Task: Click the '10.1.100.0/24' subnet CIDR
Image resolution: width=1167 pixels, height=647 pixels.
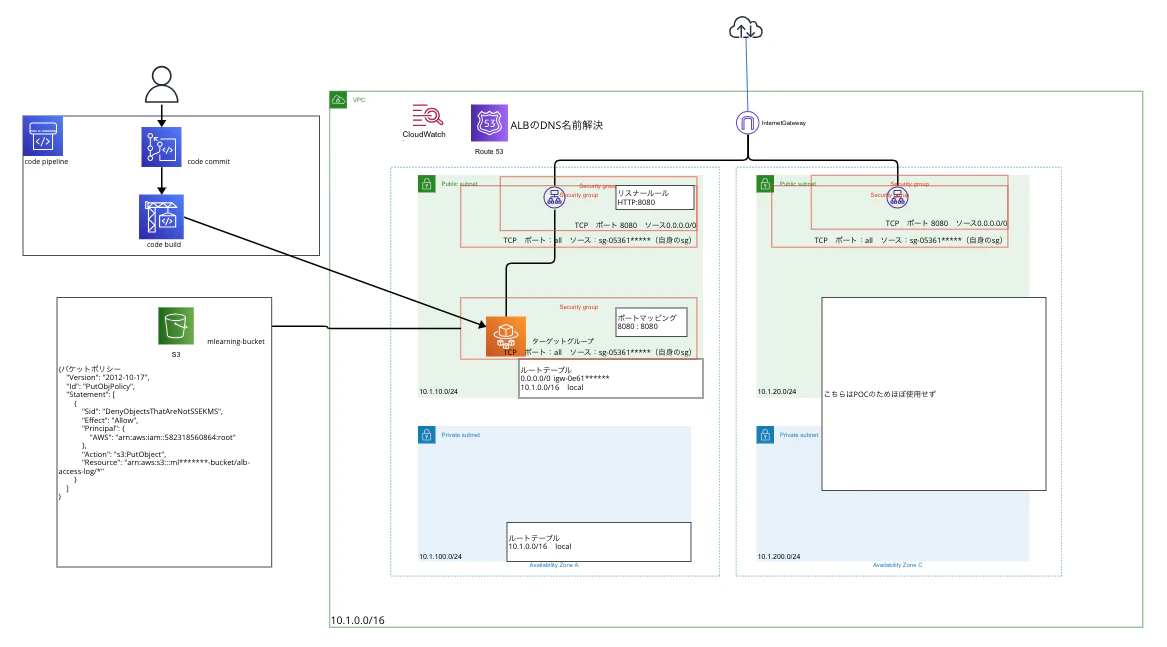Action: [441, 556]
